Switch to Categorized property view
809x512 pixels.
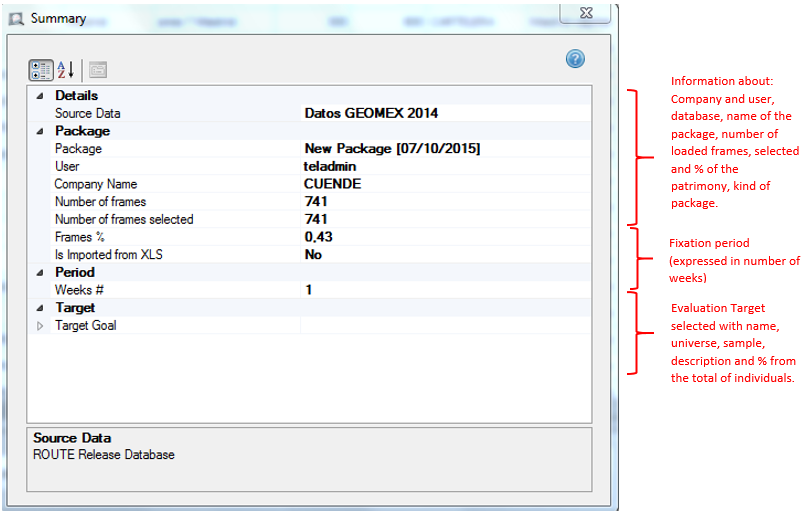click(41, 70)
